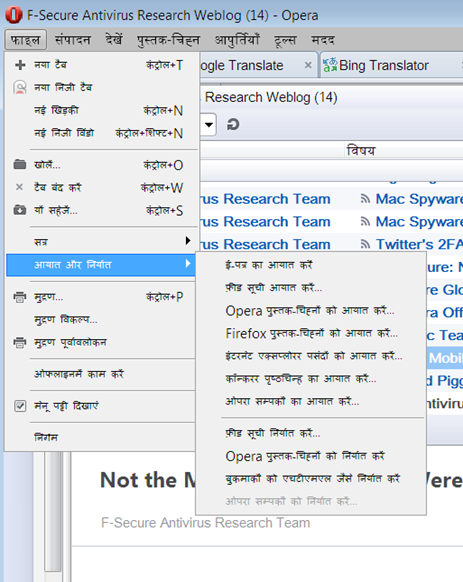
Task: Open Twitter's 2FA feed item
Action: coord(419,244)
